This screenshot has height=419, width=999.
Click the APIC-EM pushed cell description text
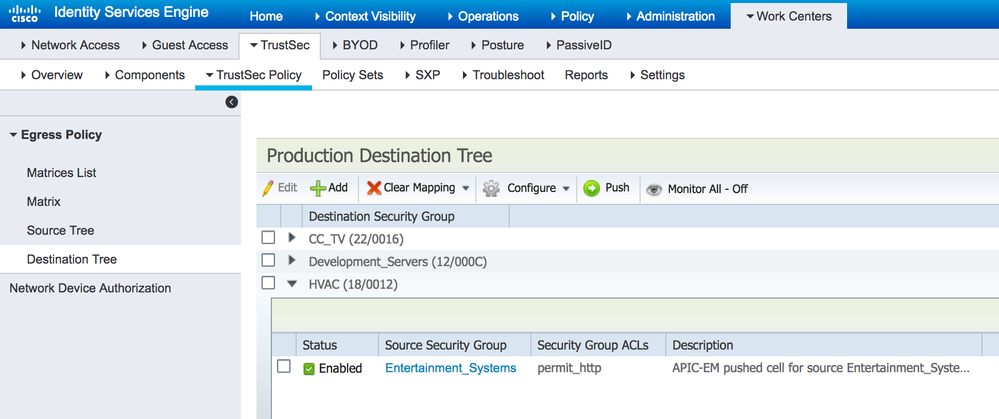[x=821, y=368]
